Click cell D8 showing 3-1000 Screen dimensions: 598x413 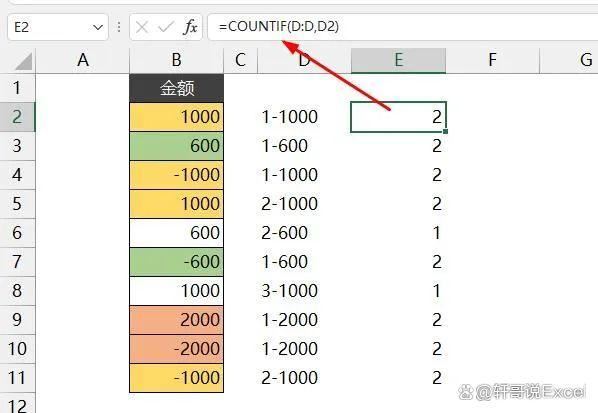(304, 291)
